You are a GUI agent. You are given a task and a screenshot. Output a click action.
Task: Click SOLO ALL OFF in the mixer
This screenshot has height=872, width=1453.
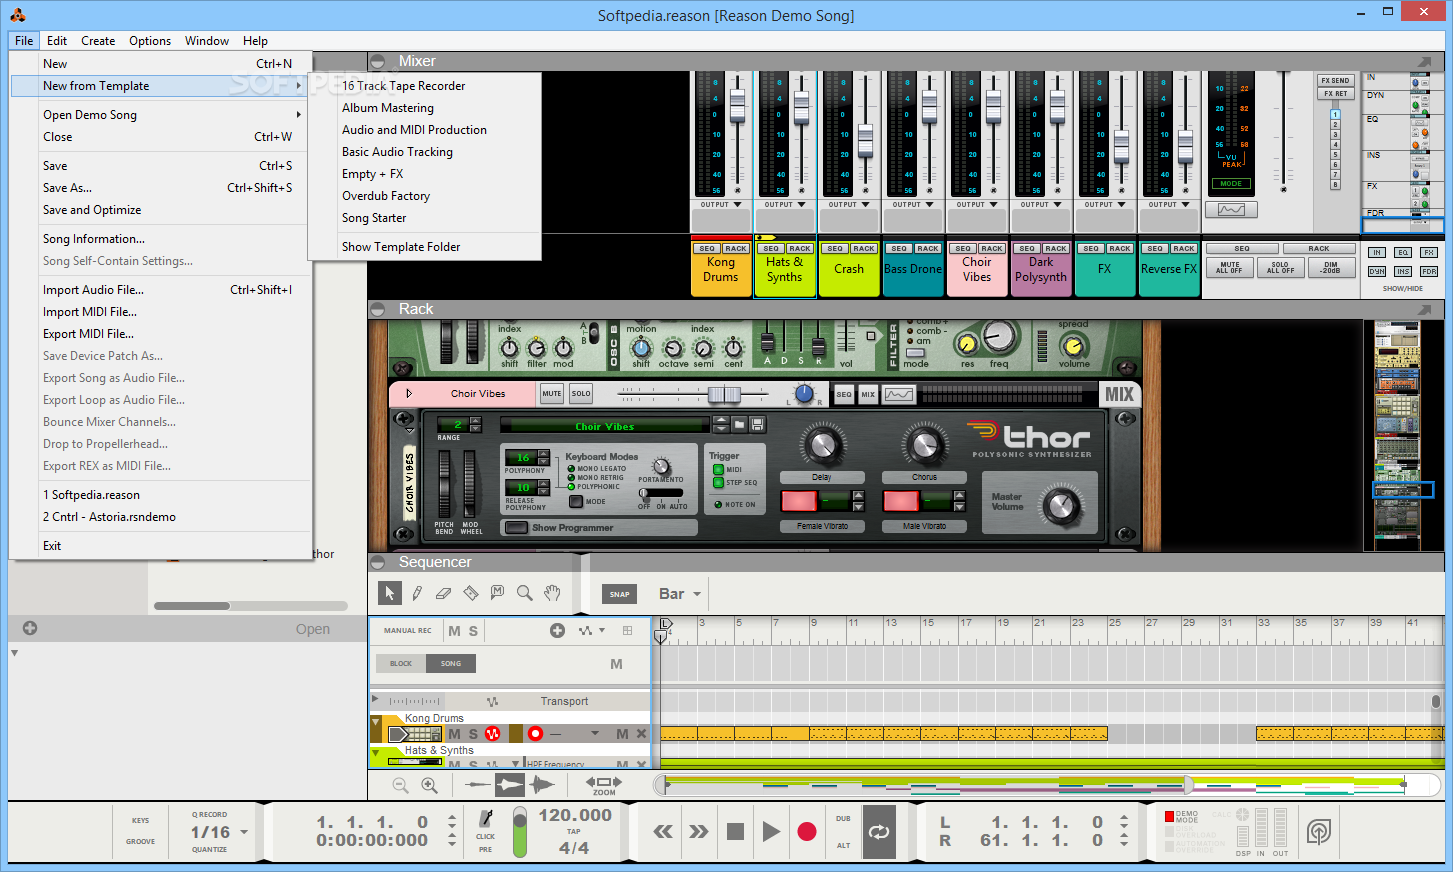point(1280,268)
